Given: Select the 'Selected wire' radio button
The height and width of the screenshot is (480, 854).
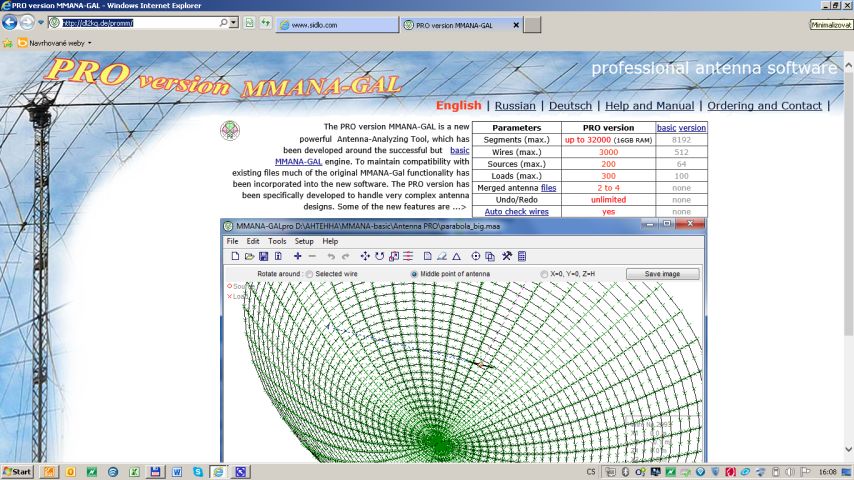Looking at the screenshot, I should (309, 274).
